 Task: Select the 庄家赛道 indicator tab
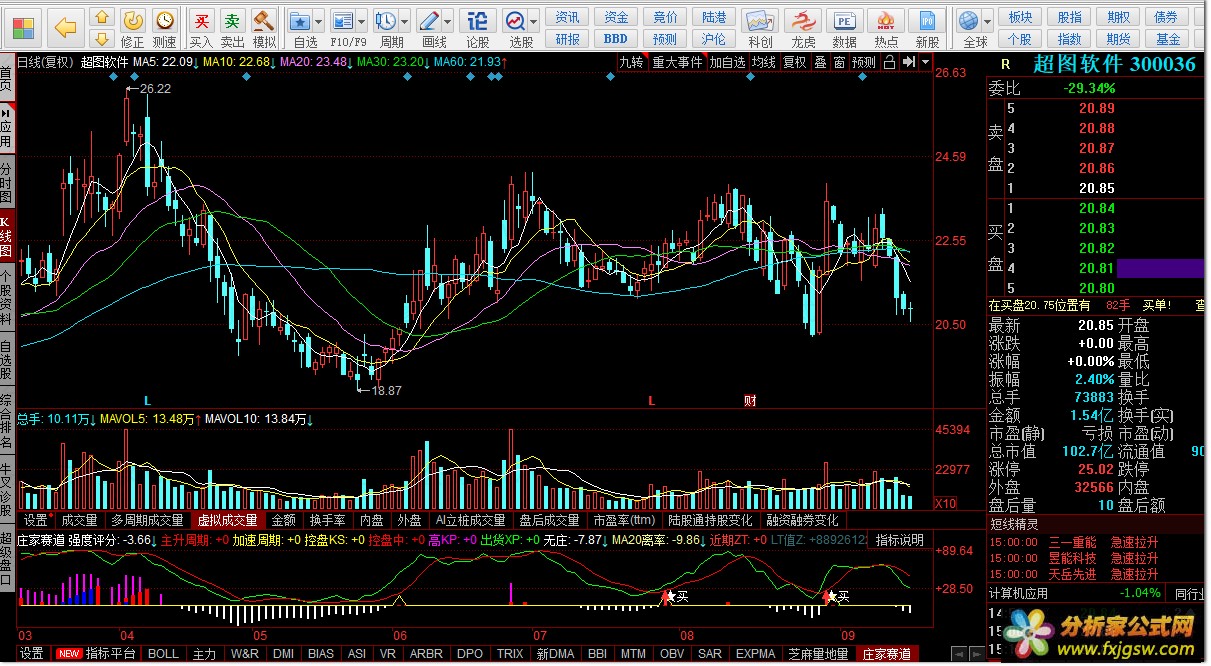point(887,654)
